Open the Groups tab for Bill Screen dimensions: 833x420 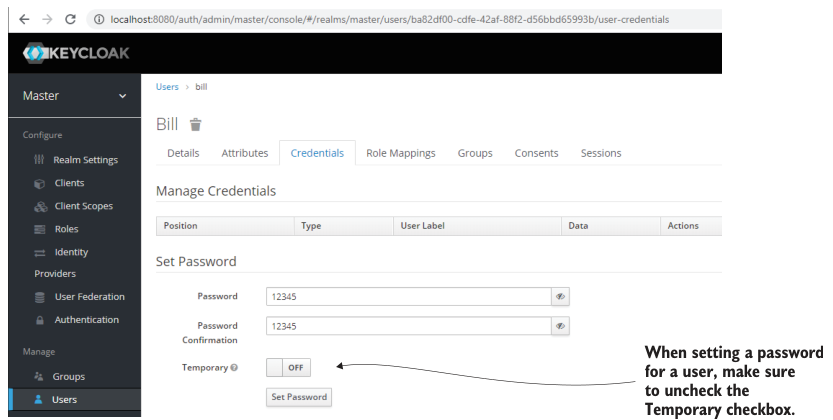475,153
